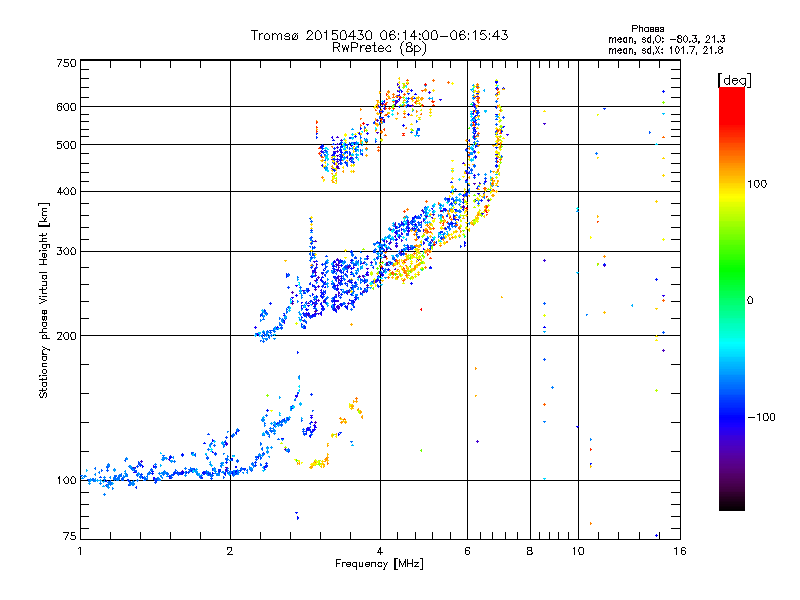Click the '[deg]' colorbar unit label
This screenshot has width=800, height=600.
point(734,80)
